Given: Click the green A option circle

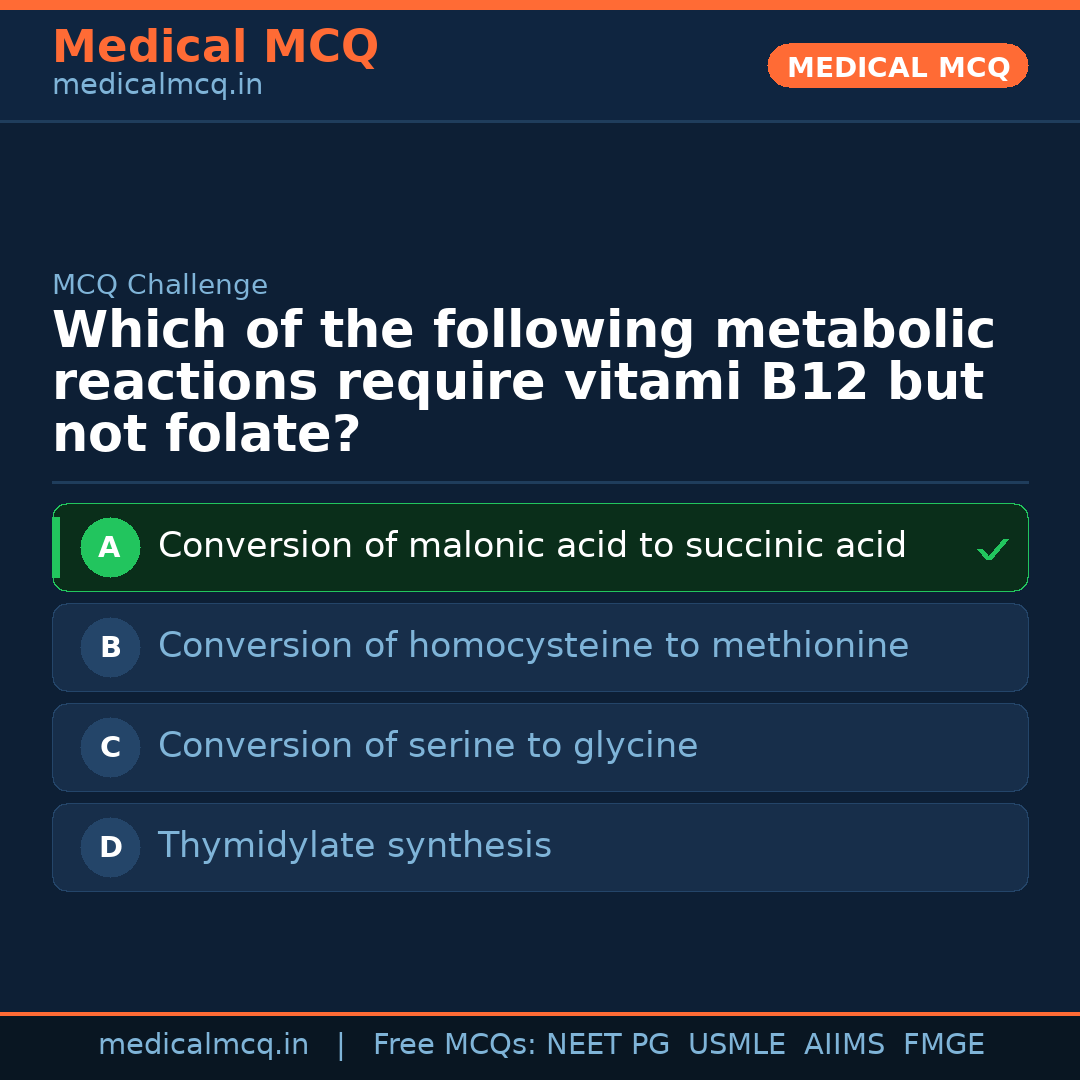Looking at the screenshot, I should [110, 547].
